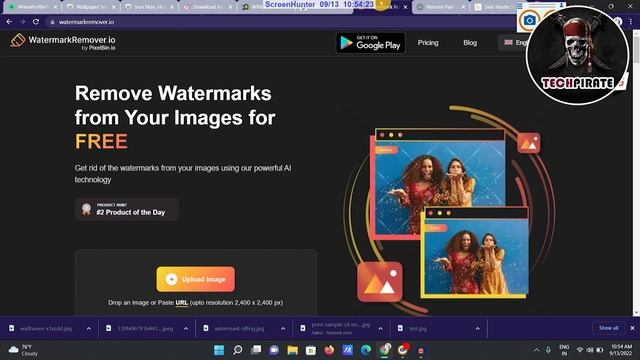Reload the page with the refresh icon
Screen dimensions: 640x360
[x=36, y=22]
